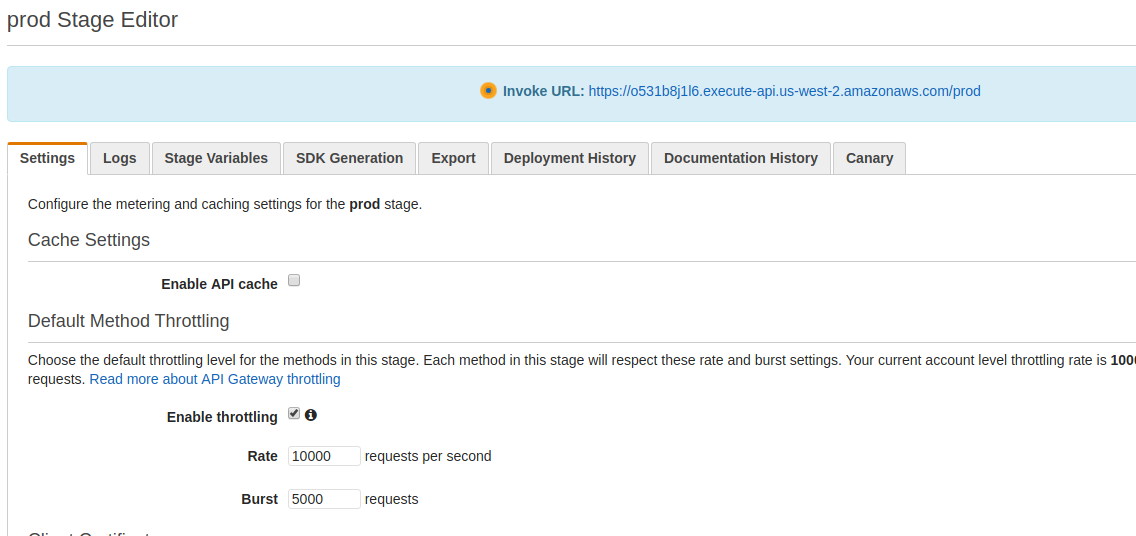Go to the SDK Generation tab
This screenshot has height=536, width=1136.
349,158
